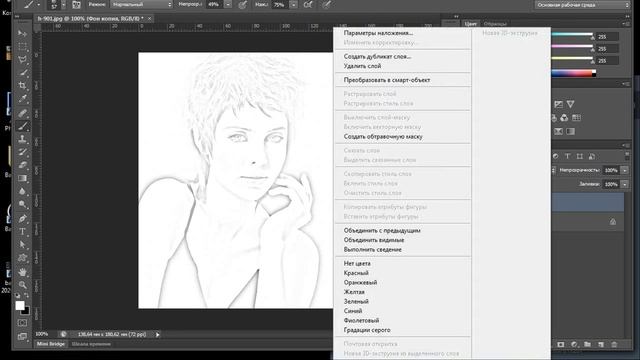640x360 pixels.
Task: Open the brush preset picker dropdown
Action: point(63,5)
